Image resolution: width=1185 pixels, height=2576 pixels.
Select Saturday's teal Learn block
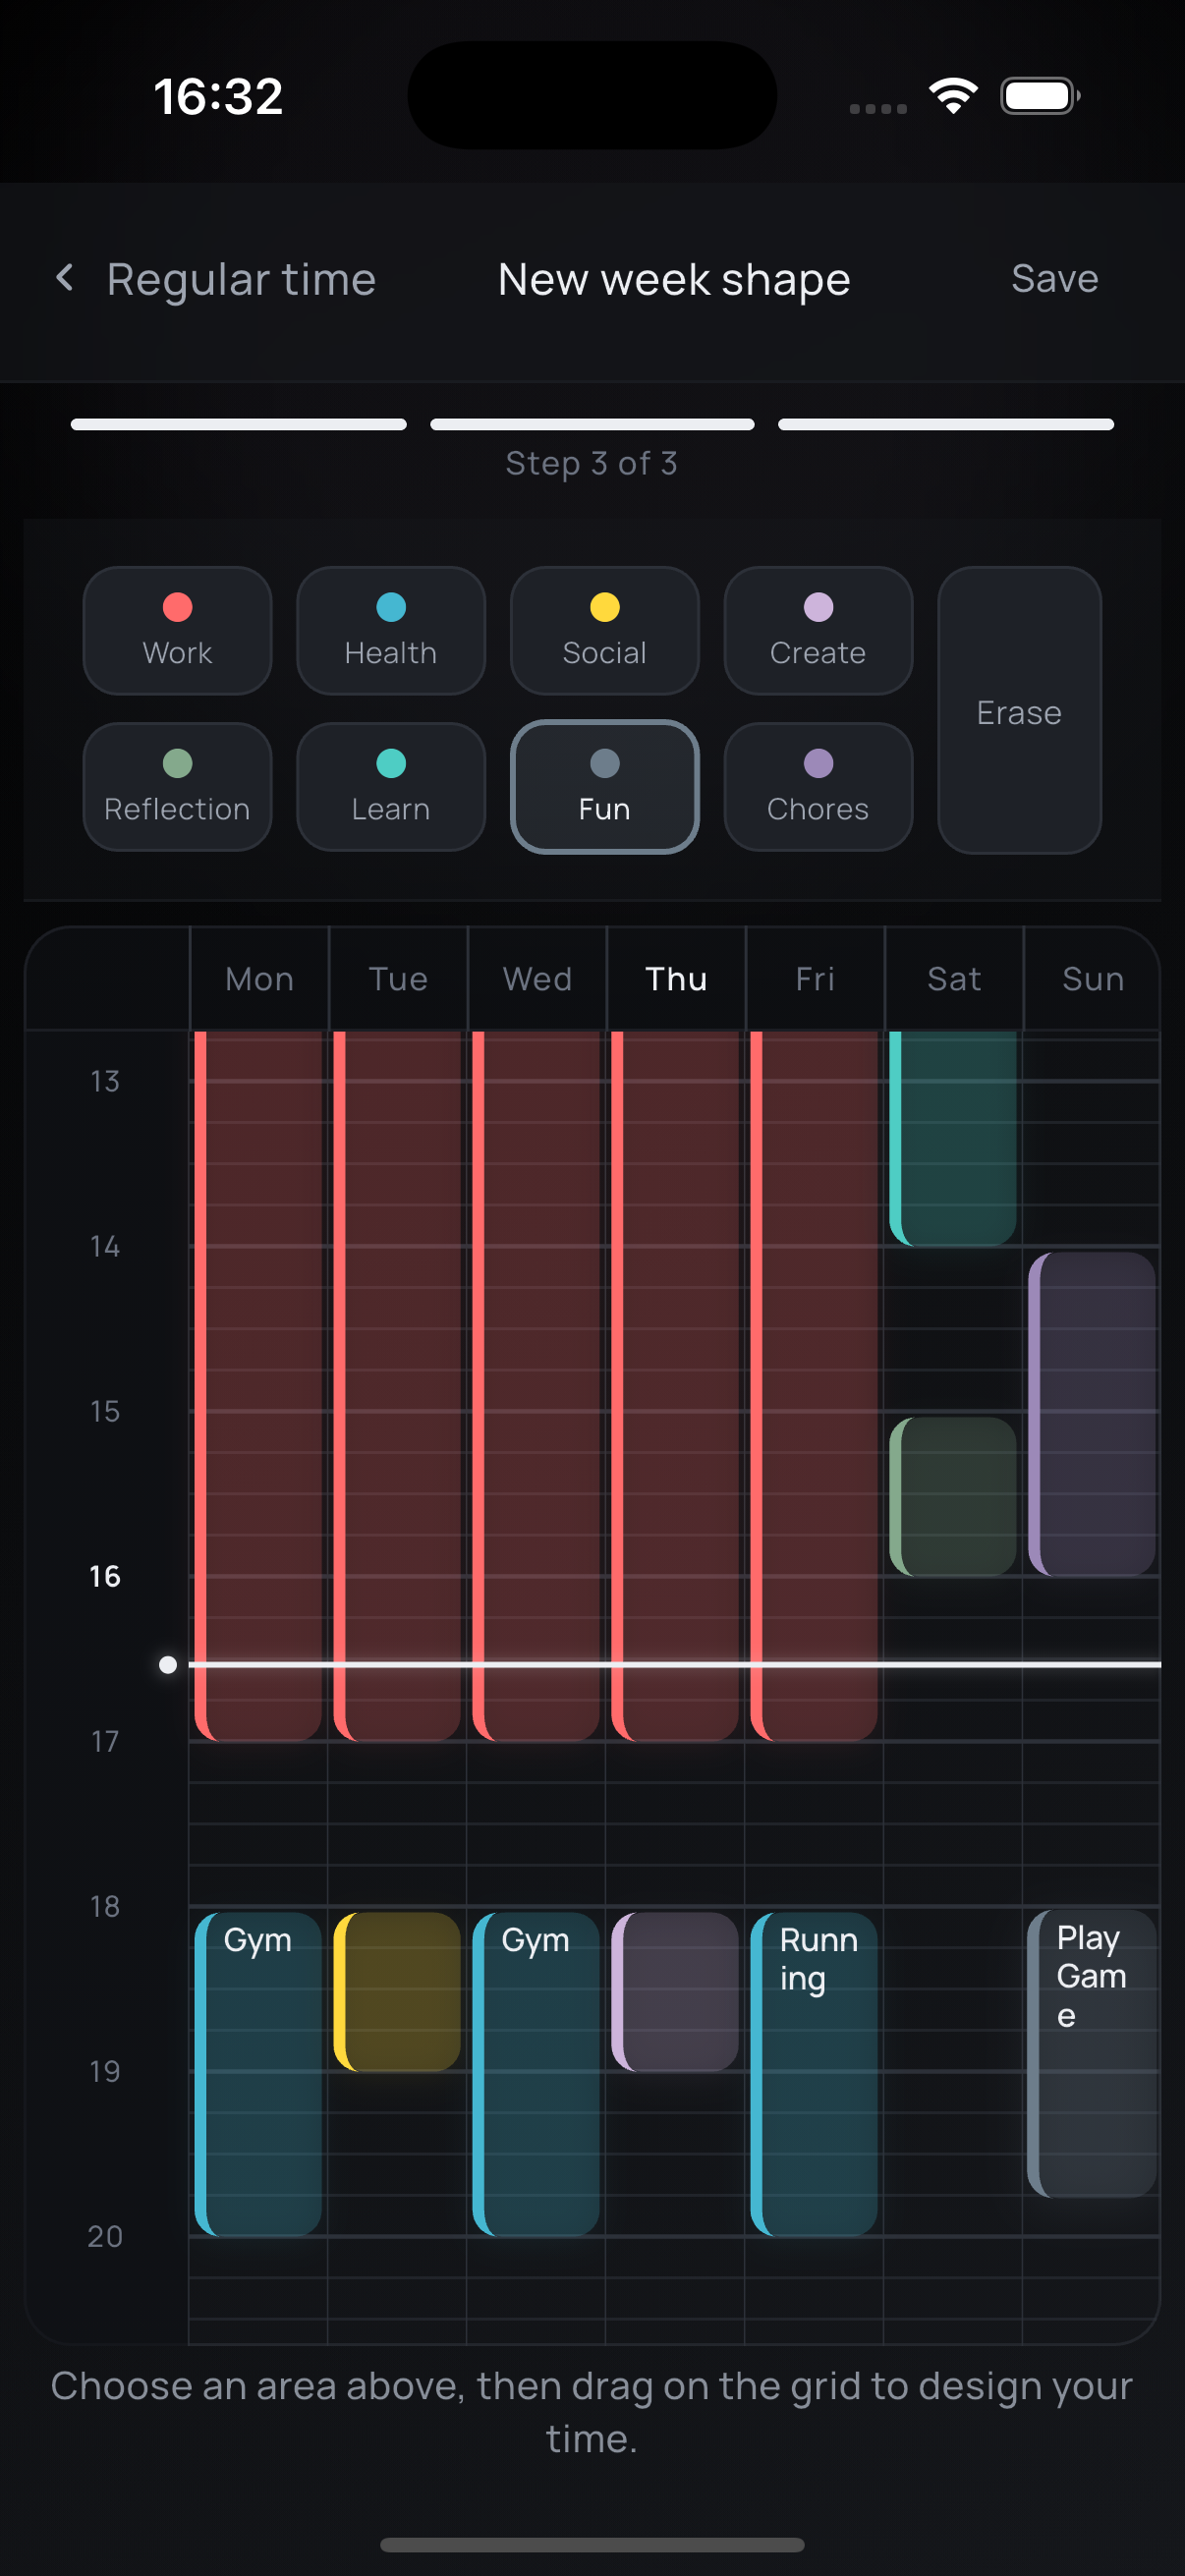[953, 1138]
